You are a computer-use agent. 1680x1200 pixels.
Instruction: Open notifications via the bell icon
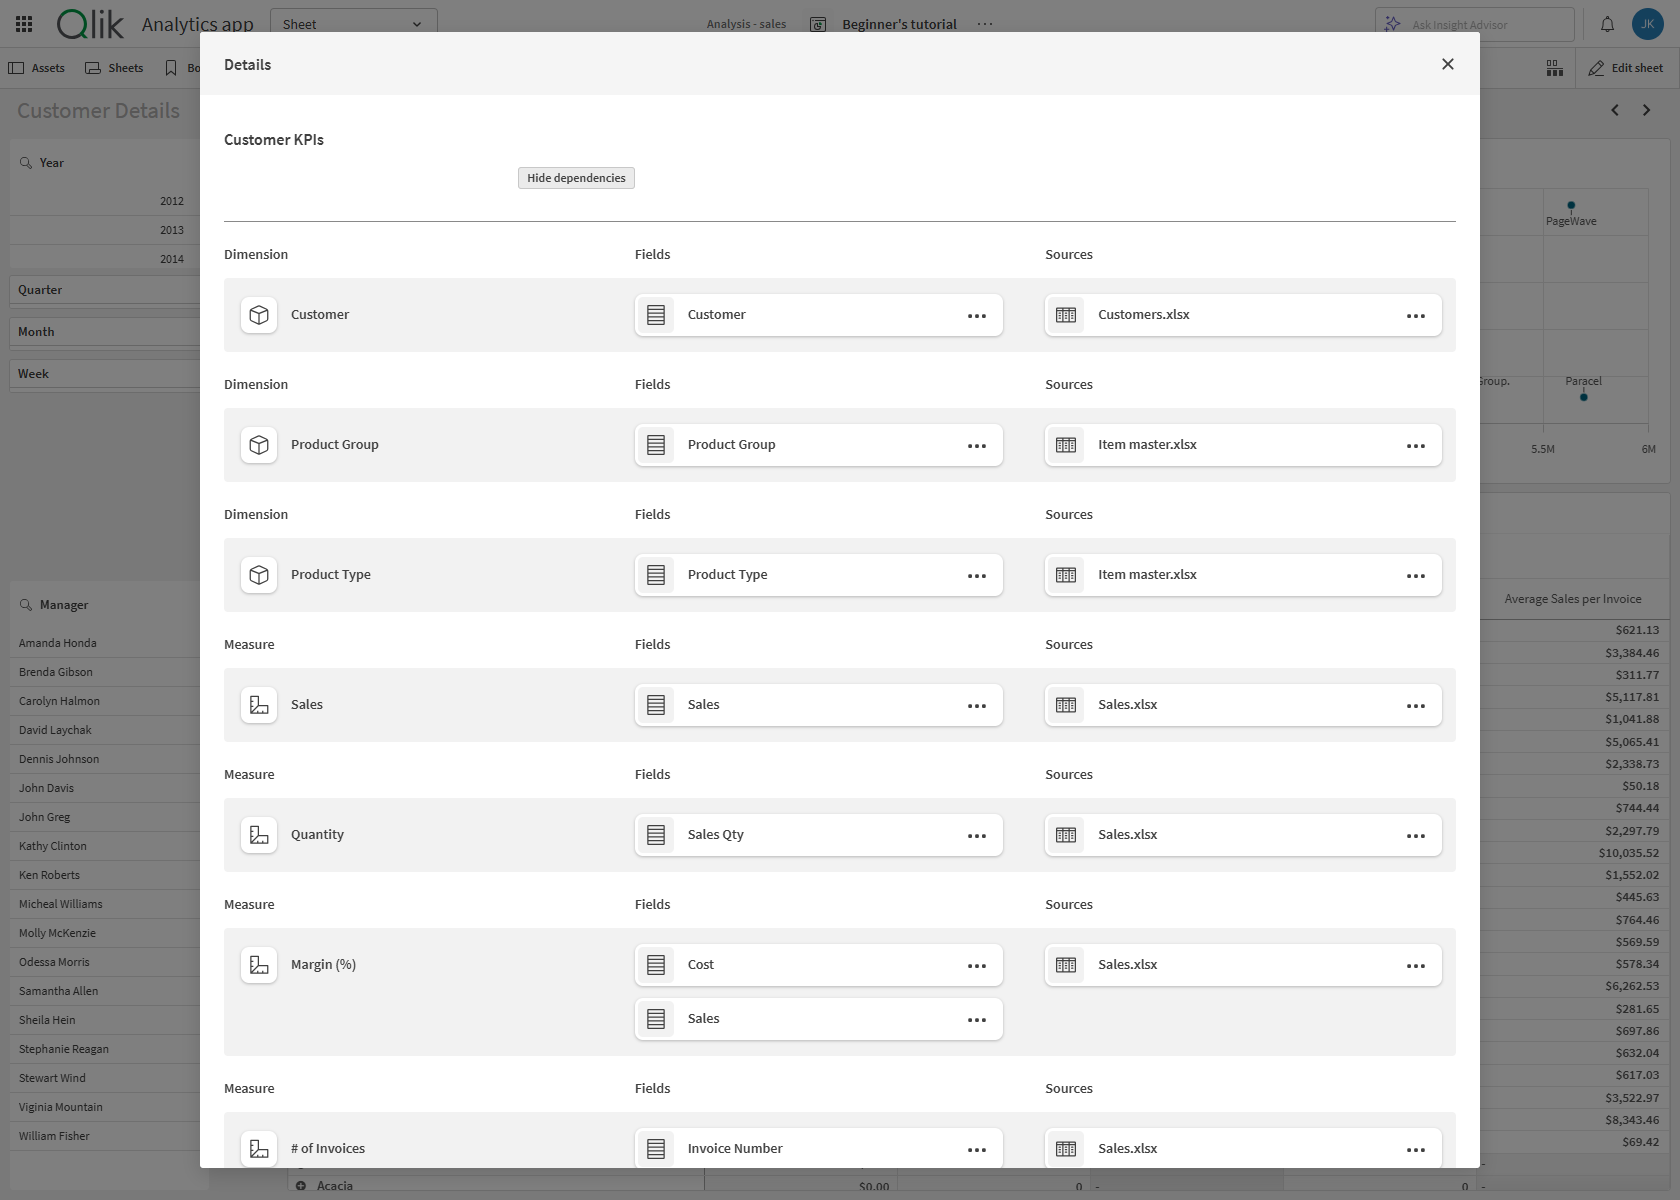coord(1607,23)
